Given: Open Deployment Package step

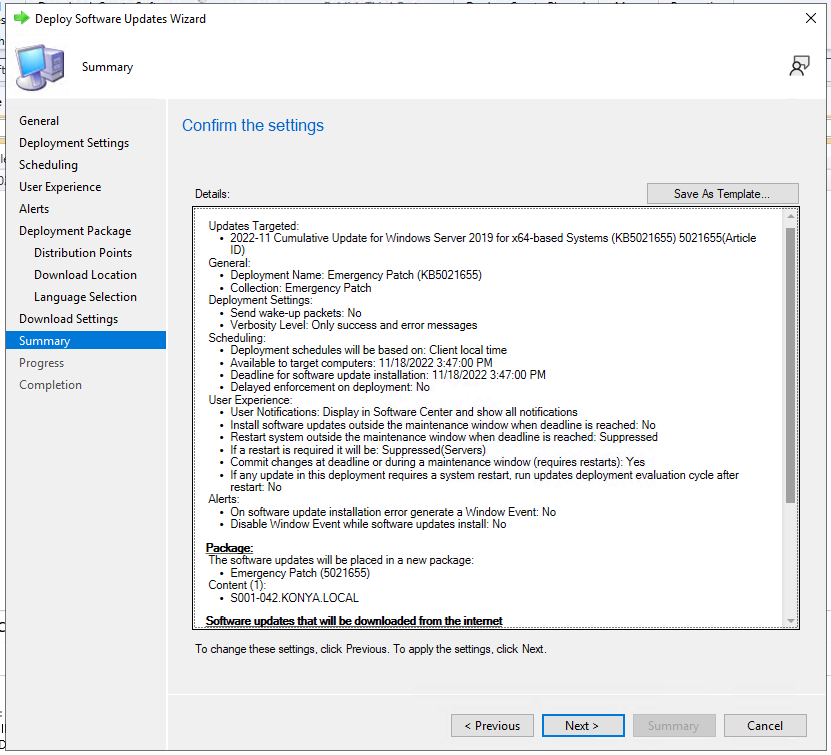Looking at the screenshot, I should coord(75,231).
